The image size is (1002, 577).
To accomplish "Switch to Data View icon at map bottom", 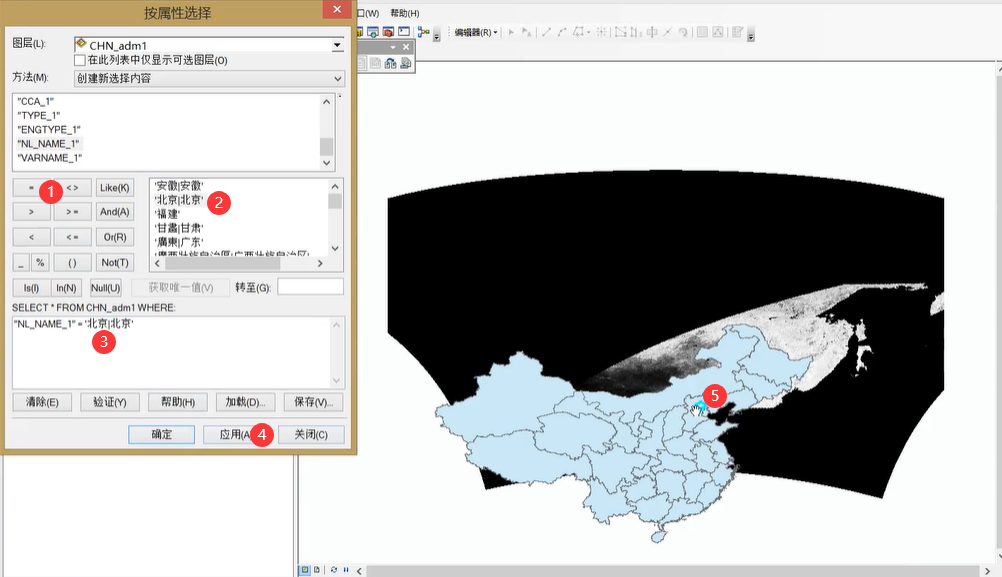I will pyautogui.click(x=305, y=569).
